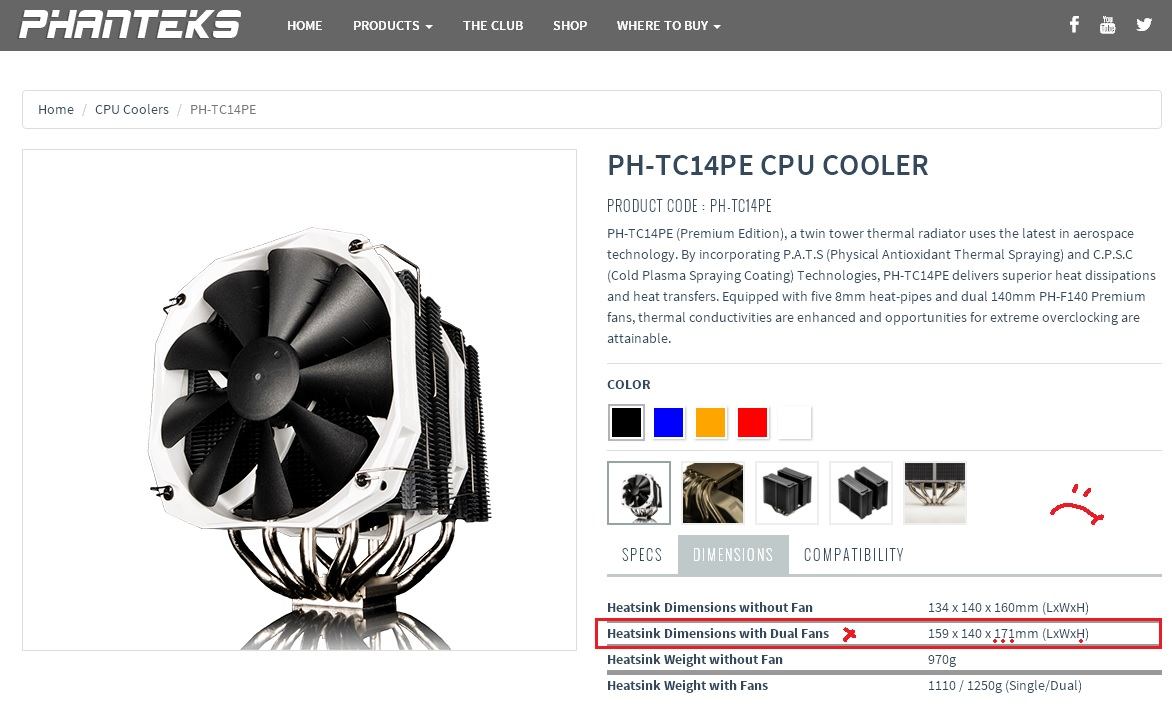The height and width of the screenshot is (713, 1172).
Task: Select the black color swatch
Action: tap(626, 422)
